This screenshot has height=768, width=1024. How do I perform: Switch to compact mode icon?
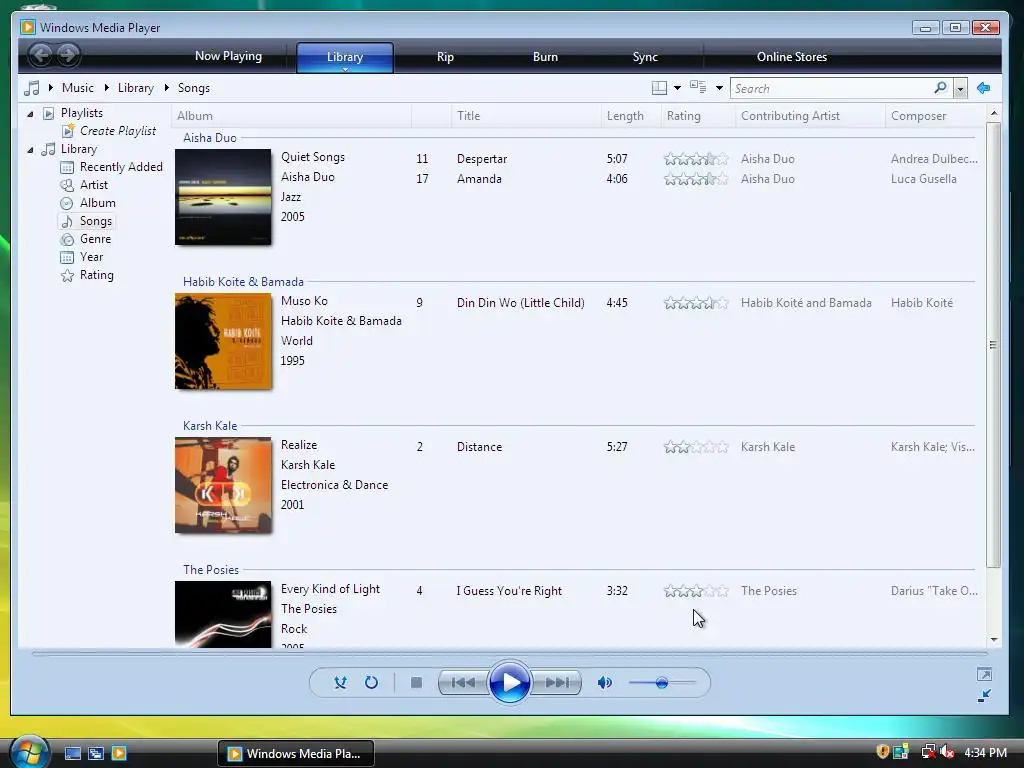click(984, 696)
